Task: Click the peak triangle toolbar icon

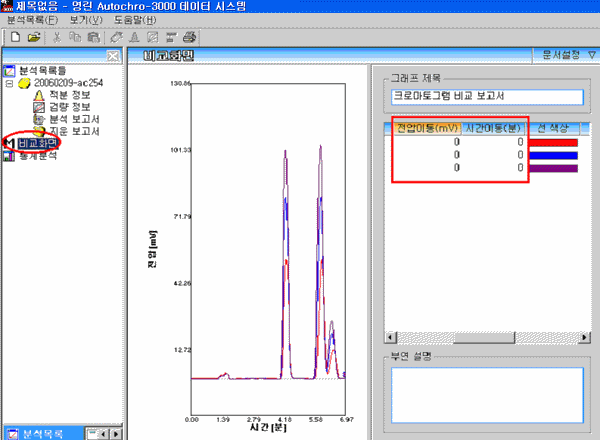Action: [134, 37]
